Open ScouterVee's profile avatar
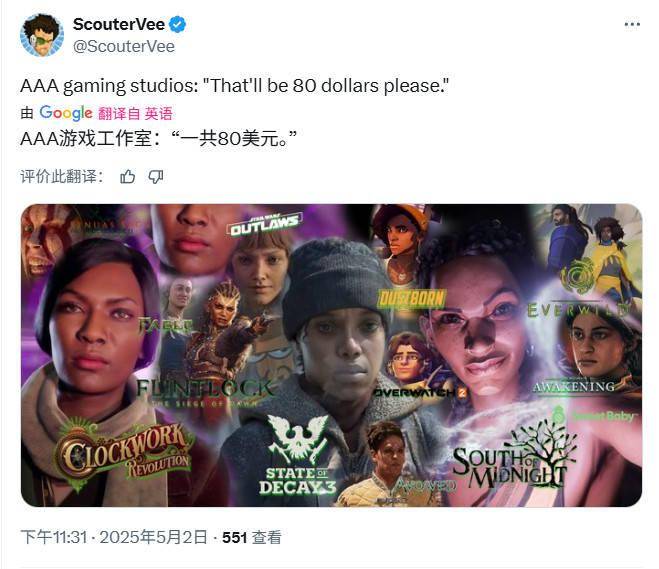The image size is (659, 569). coord(42,35)
